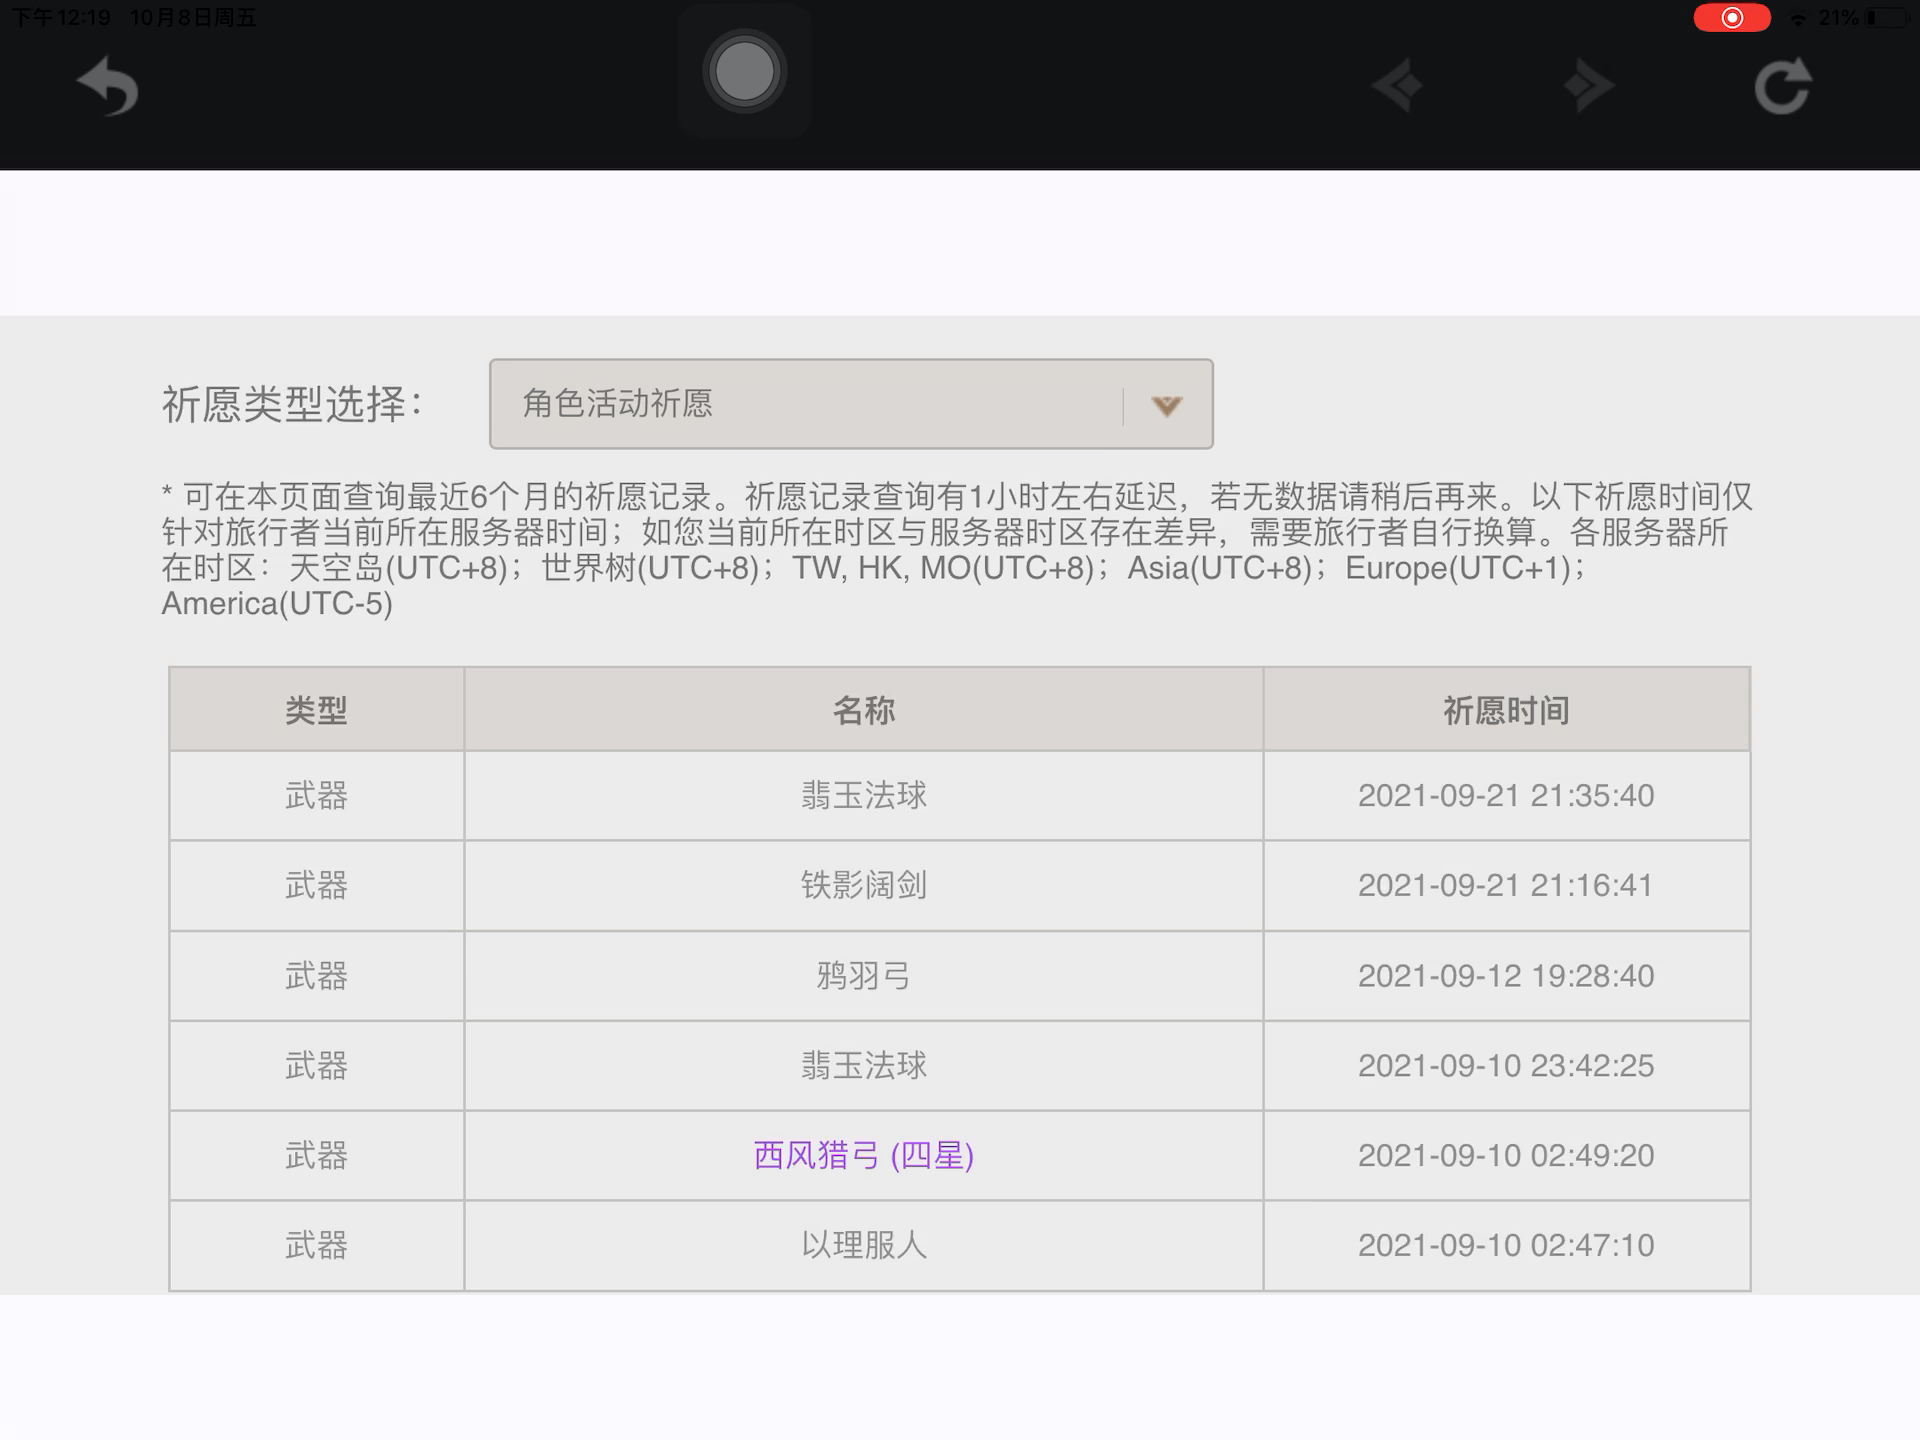Click the dropdown arrow chevron
This screenshot has height=1440, width=1920.
(x=1166, y=405)
